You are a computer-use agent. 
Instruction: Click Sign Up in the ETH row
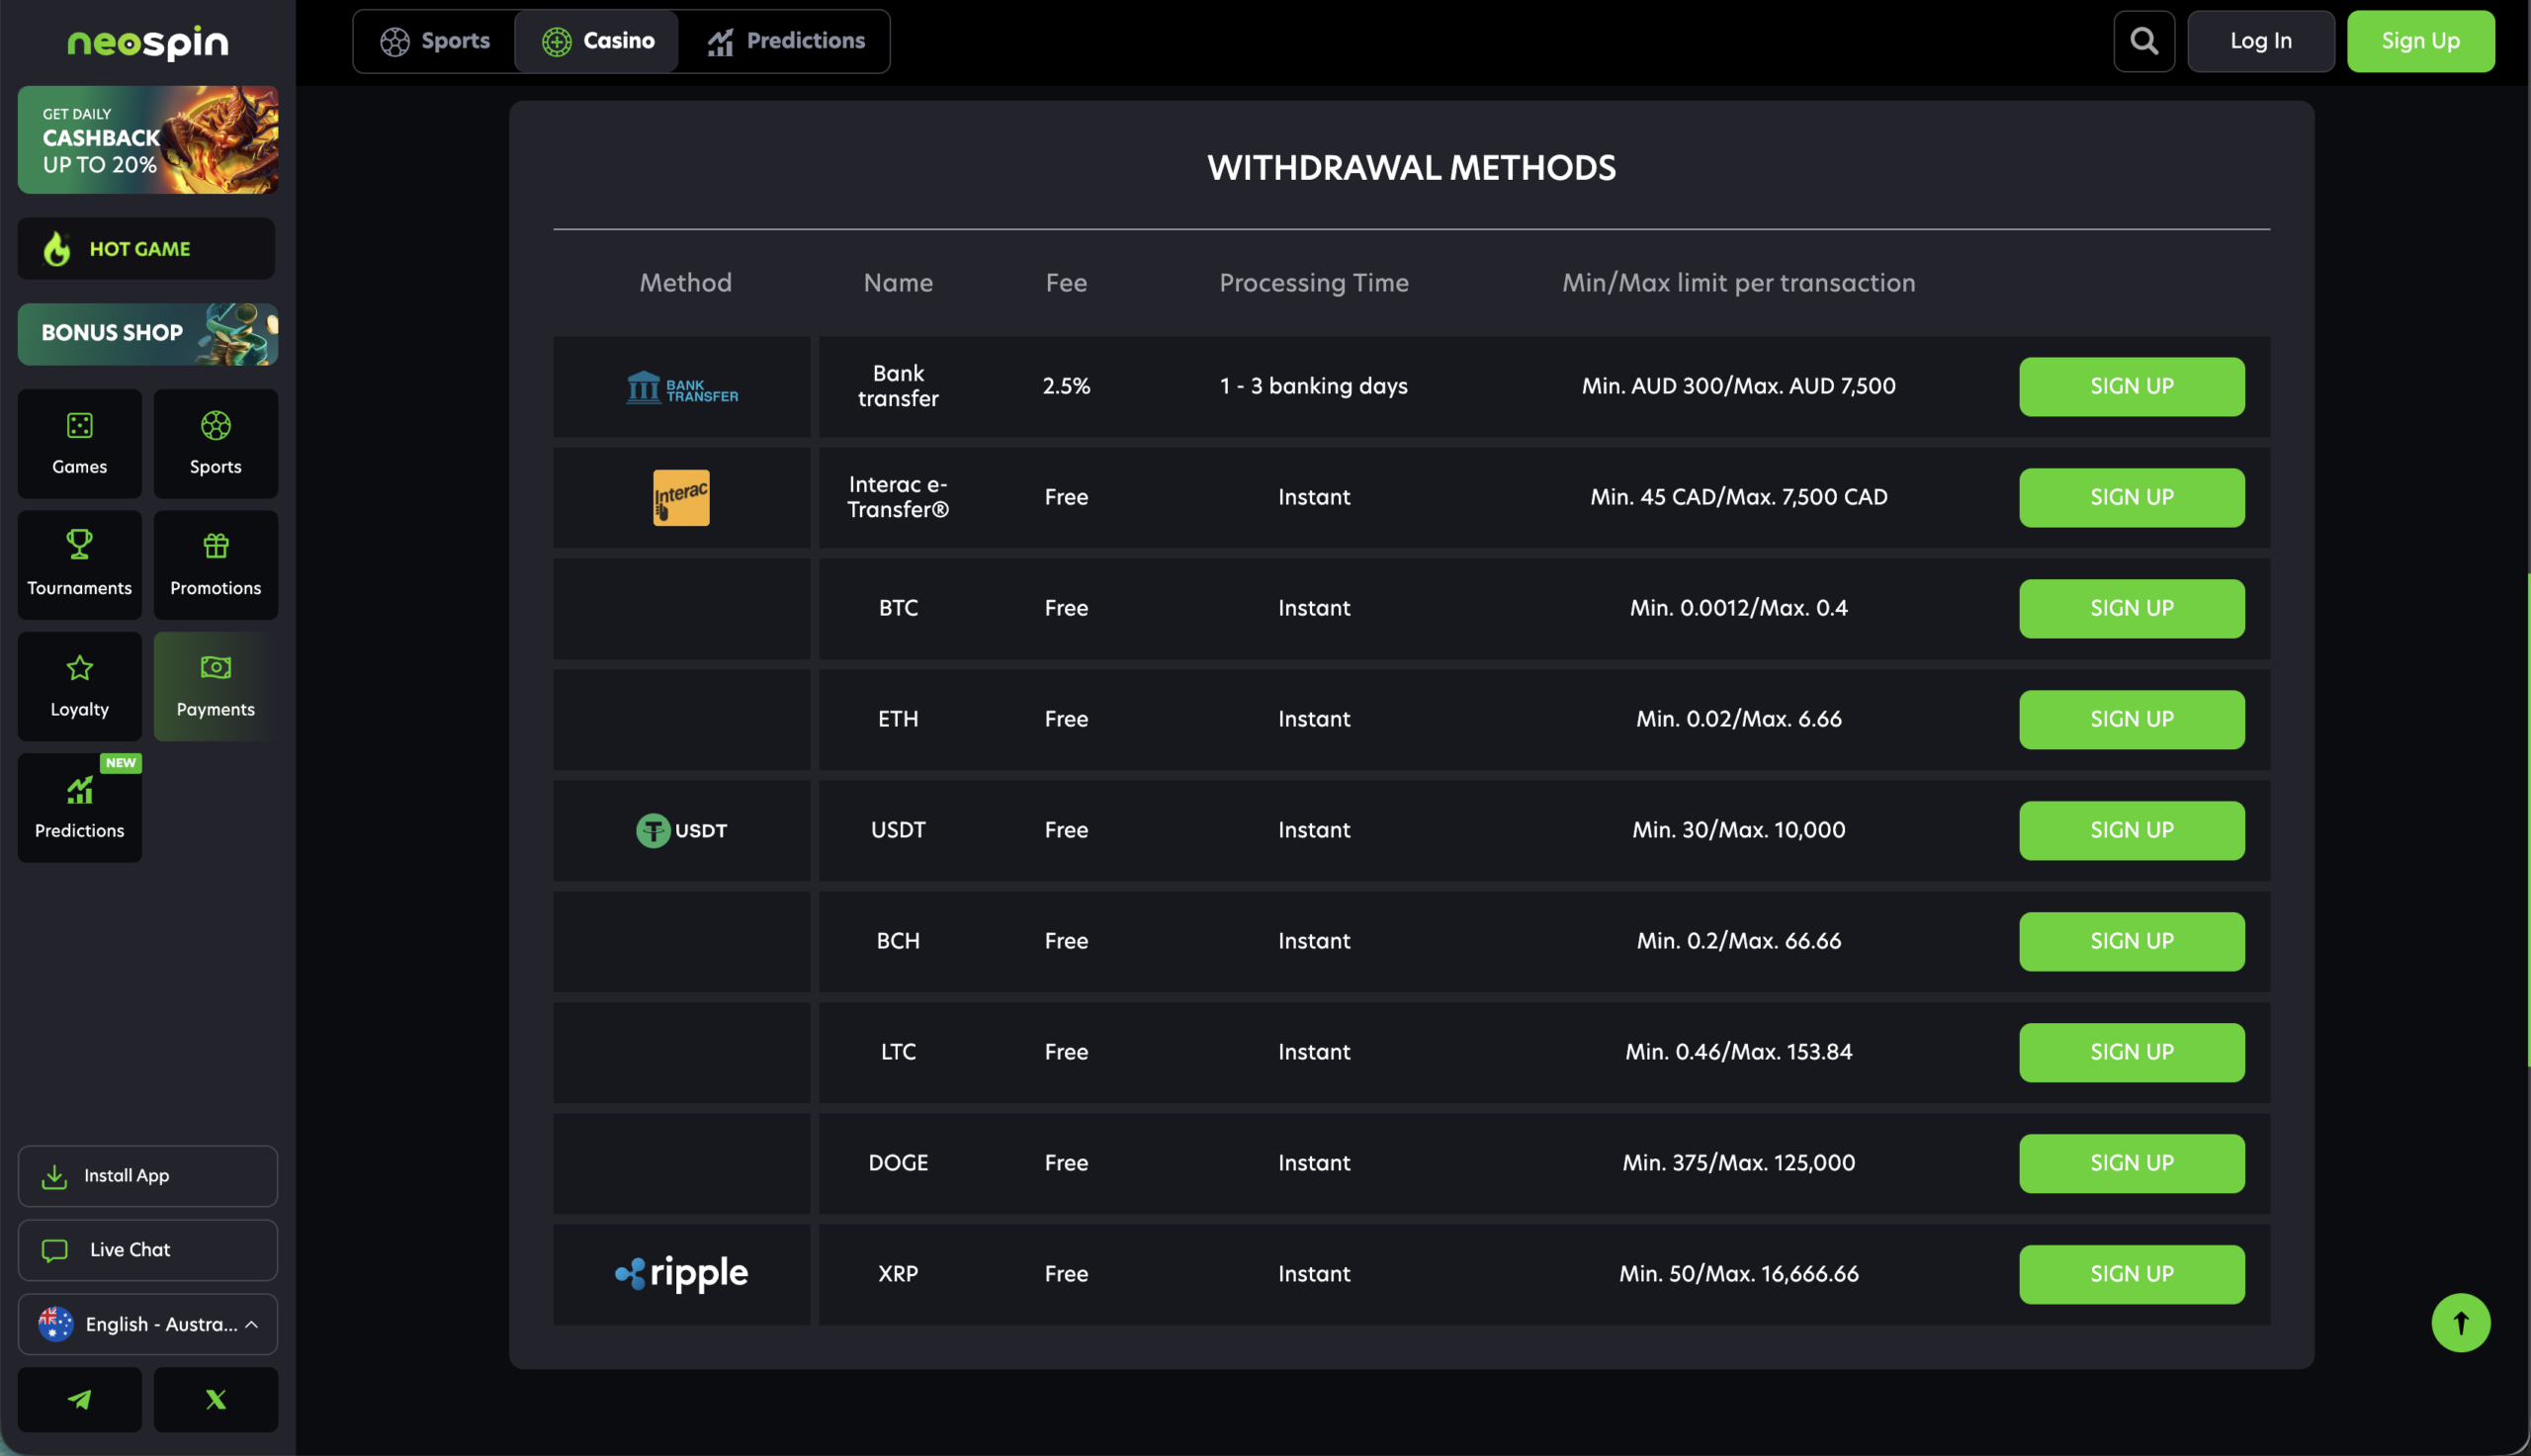2132,719
